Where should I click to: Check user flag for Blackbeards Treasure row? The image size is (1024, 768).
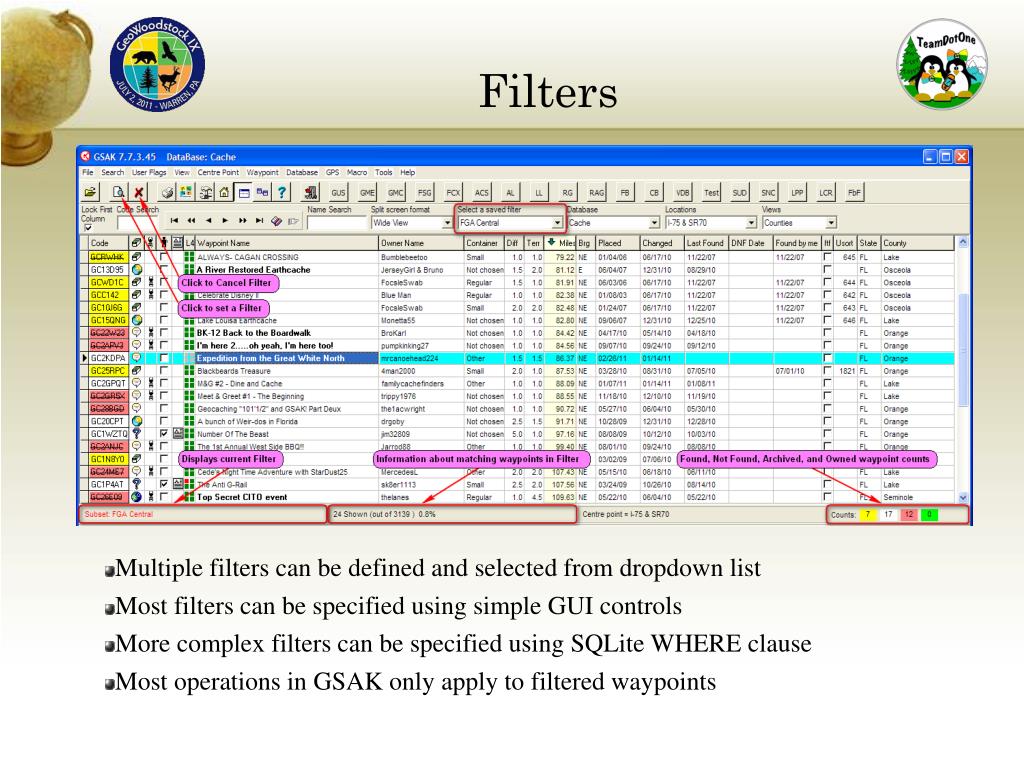pos(163,371)
